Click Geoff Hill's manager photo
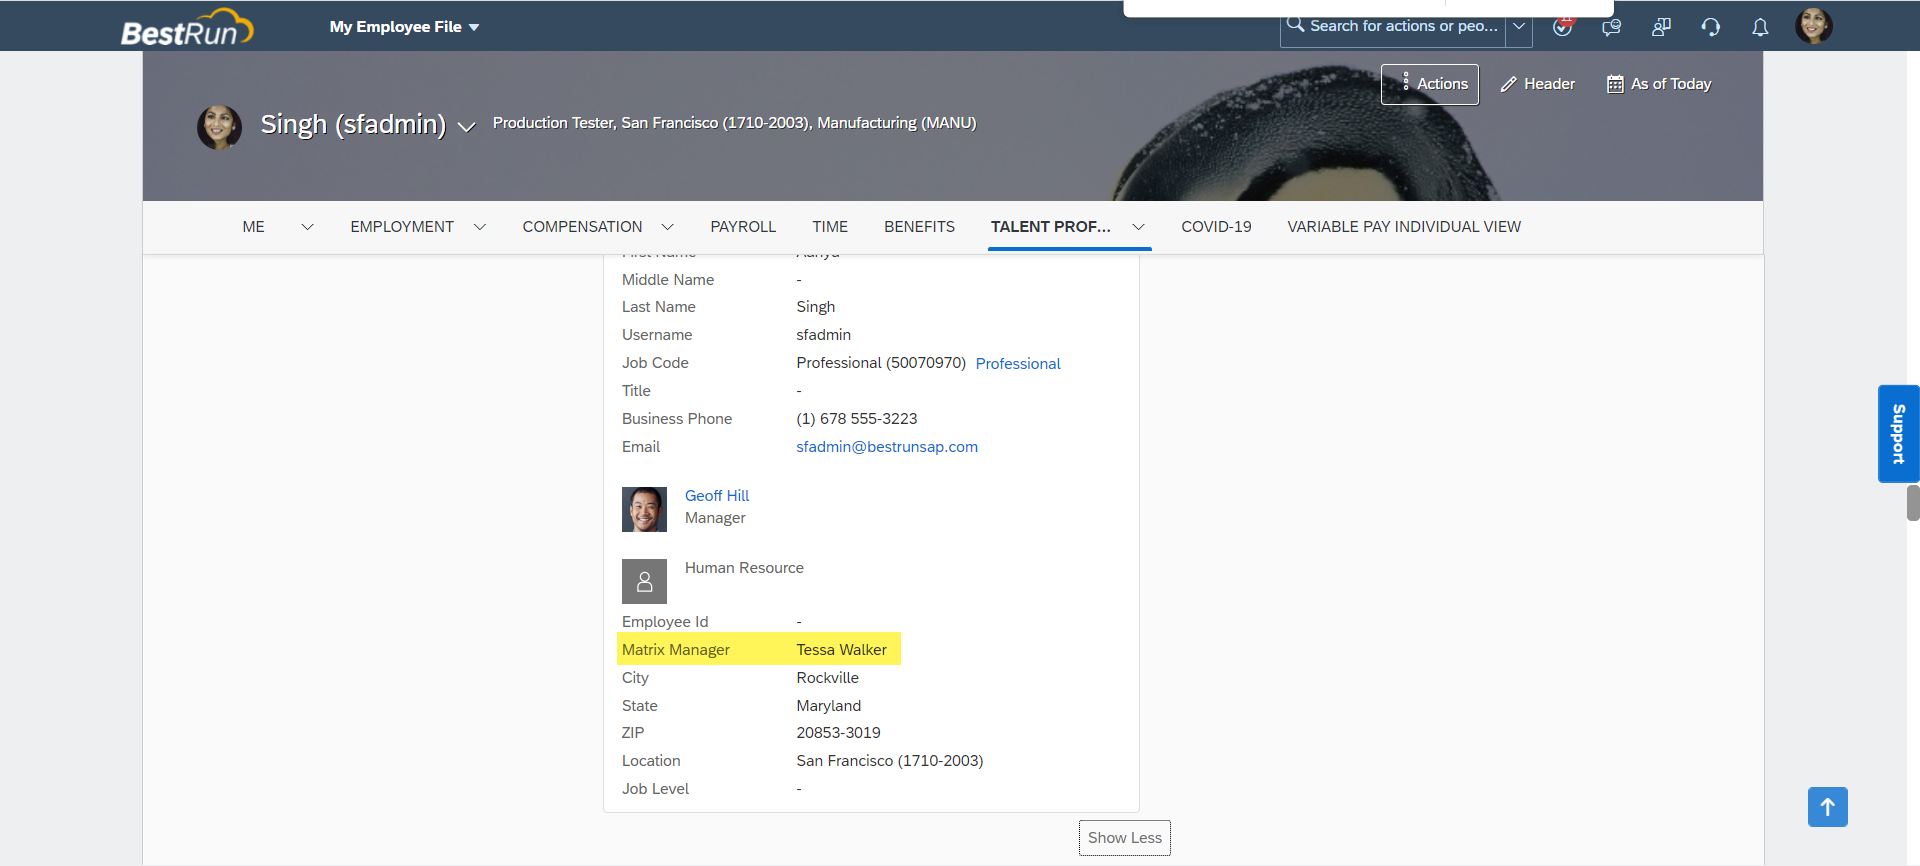This screenshot has width=1920, height=866. coord(644,509)
